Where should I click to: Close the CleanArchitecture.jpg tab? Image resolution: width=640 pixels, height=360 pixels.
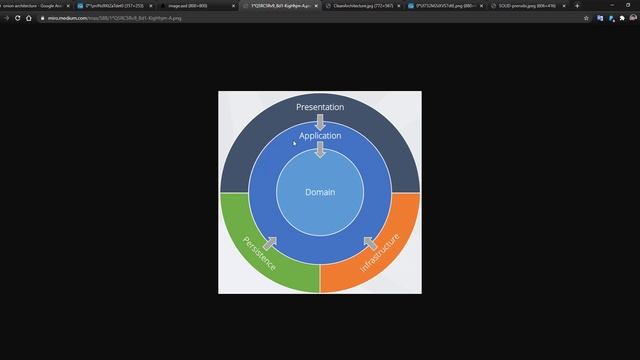399,6
